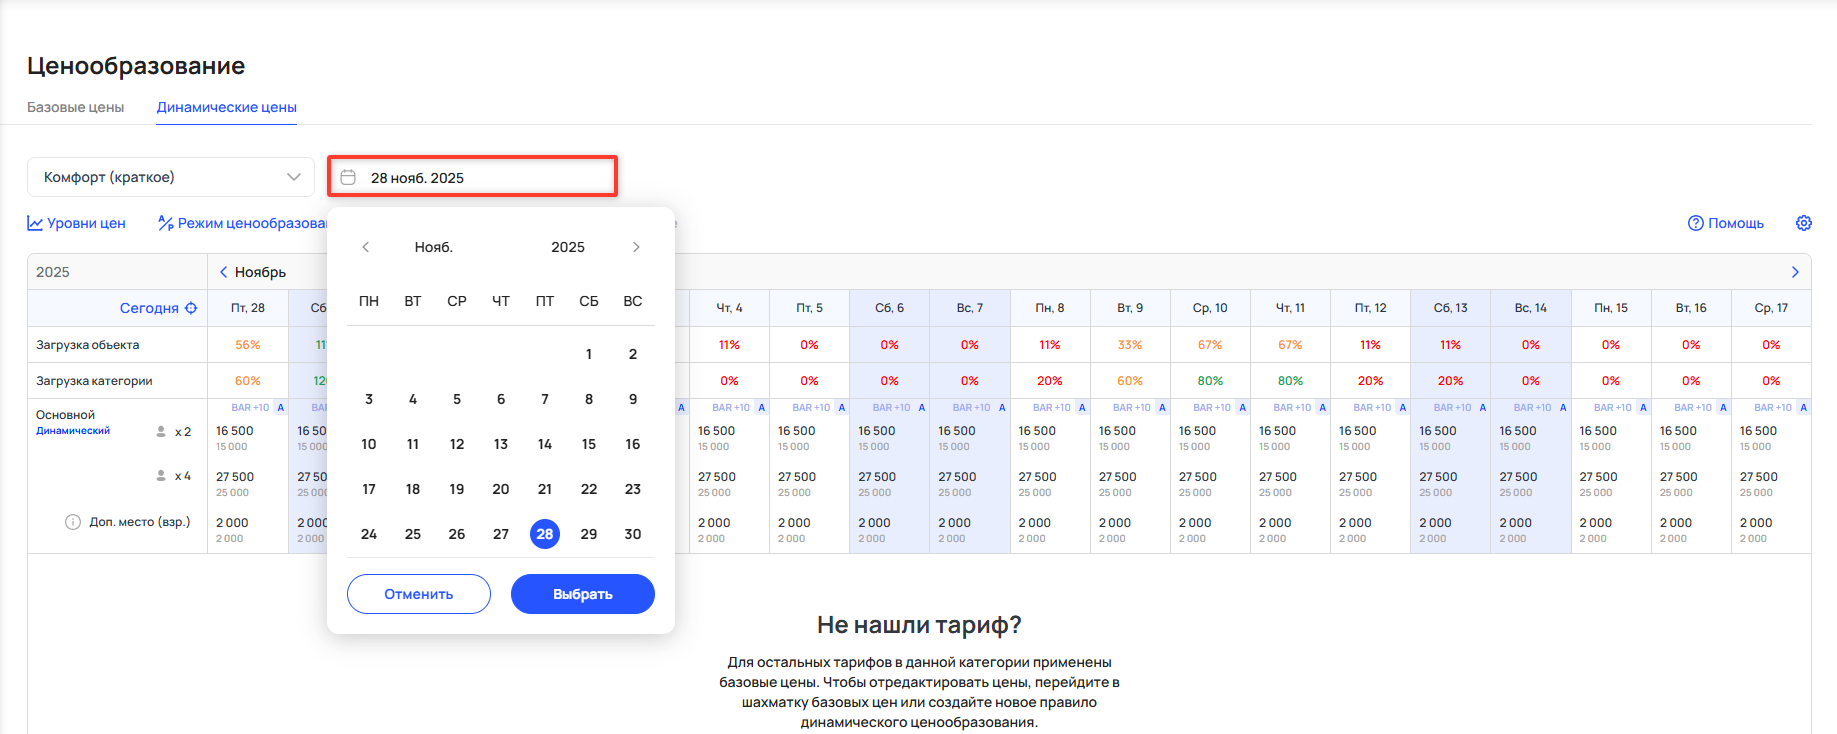Screen dimensions: 1837x734
Task: Click the Помощь help icon
Action: coord(1695,223)
